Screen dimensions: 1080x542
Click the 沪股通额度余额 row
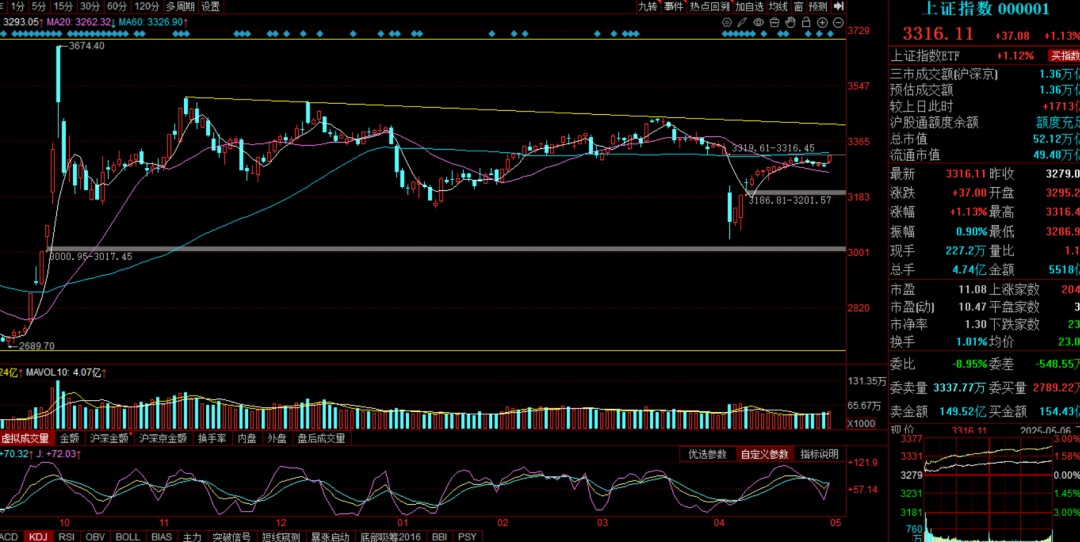985,123
